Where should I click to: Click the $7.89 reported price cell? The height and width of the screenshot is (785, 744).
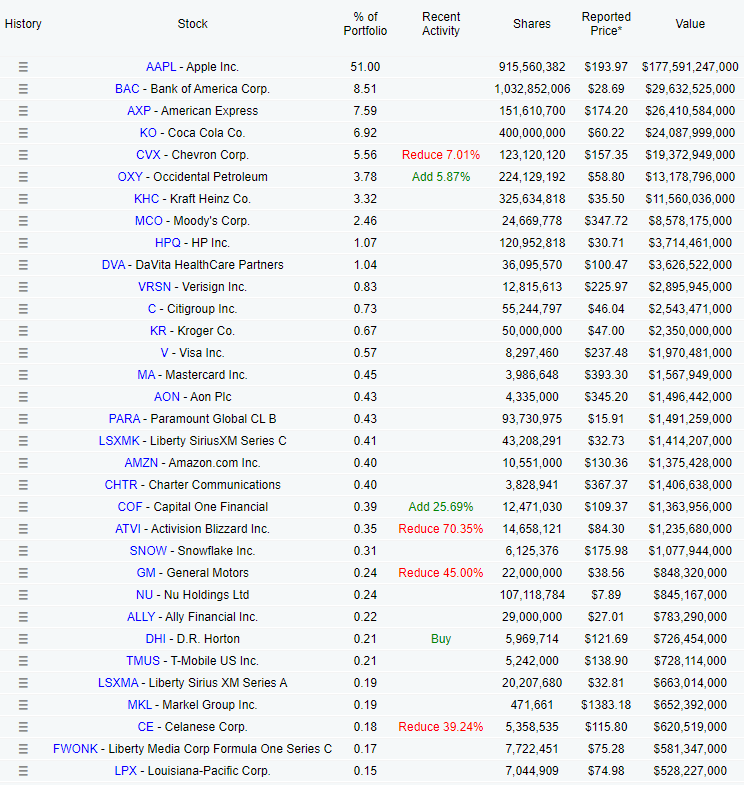[x=606, y=595]
